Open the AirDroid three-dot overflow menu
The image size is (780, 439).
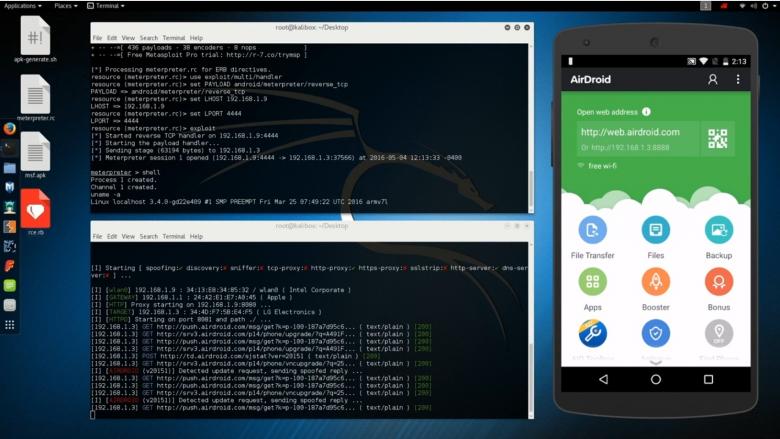(738, 80)
